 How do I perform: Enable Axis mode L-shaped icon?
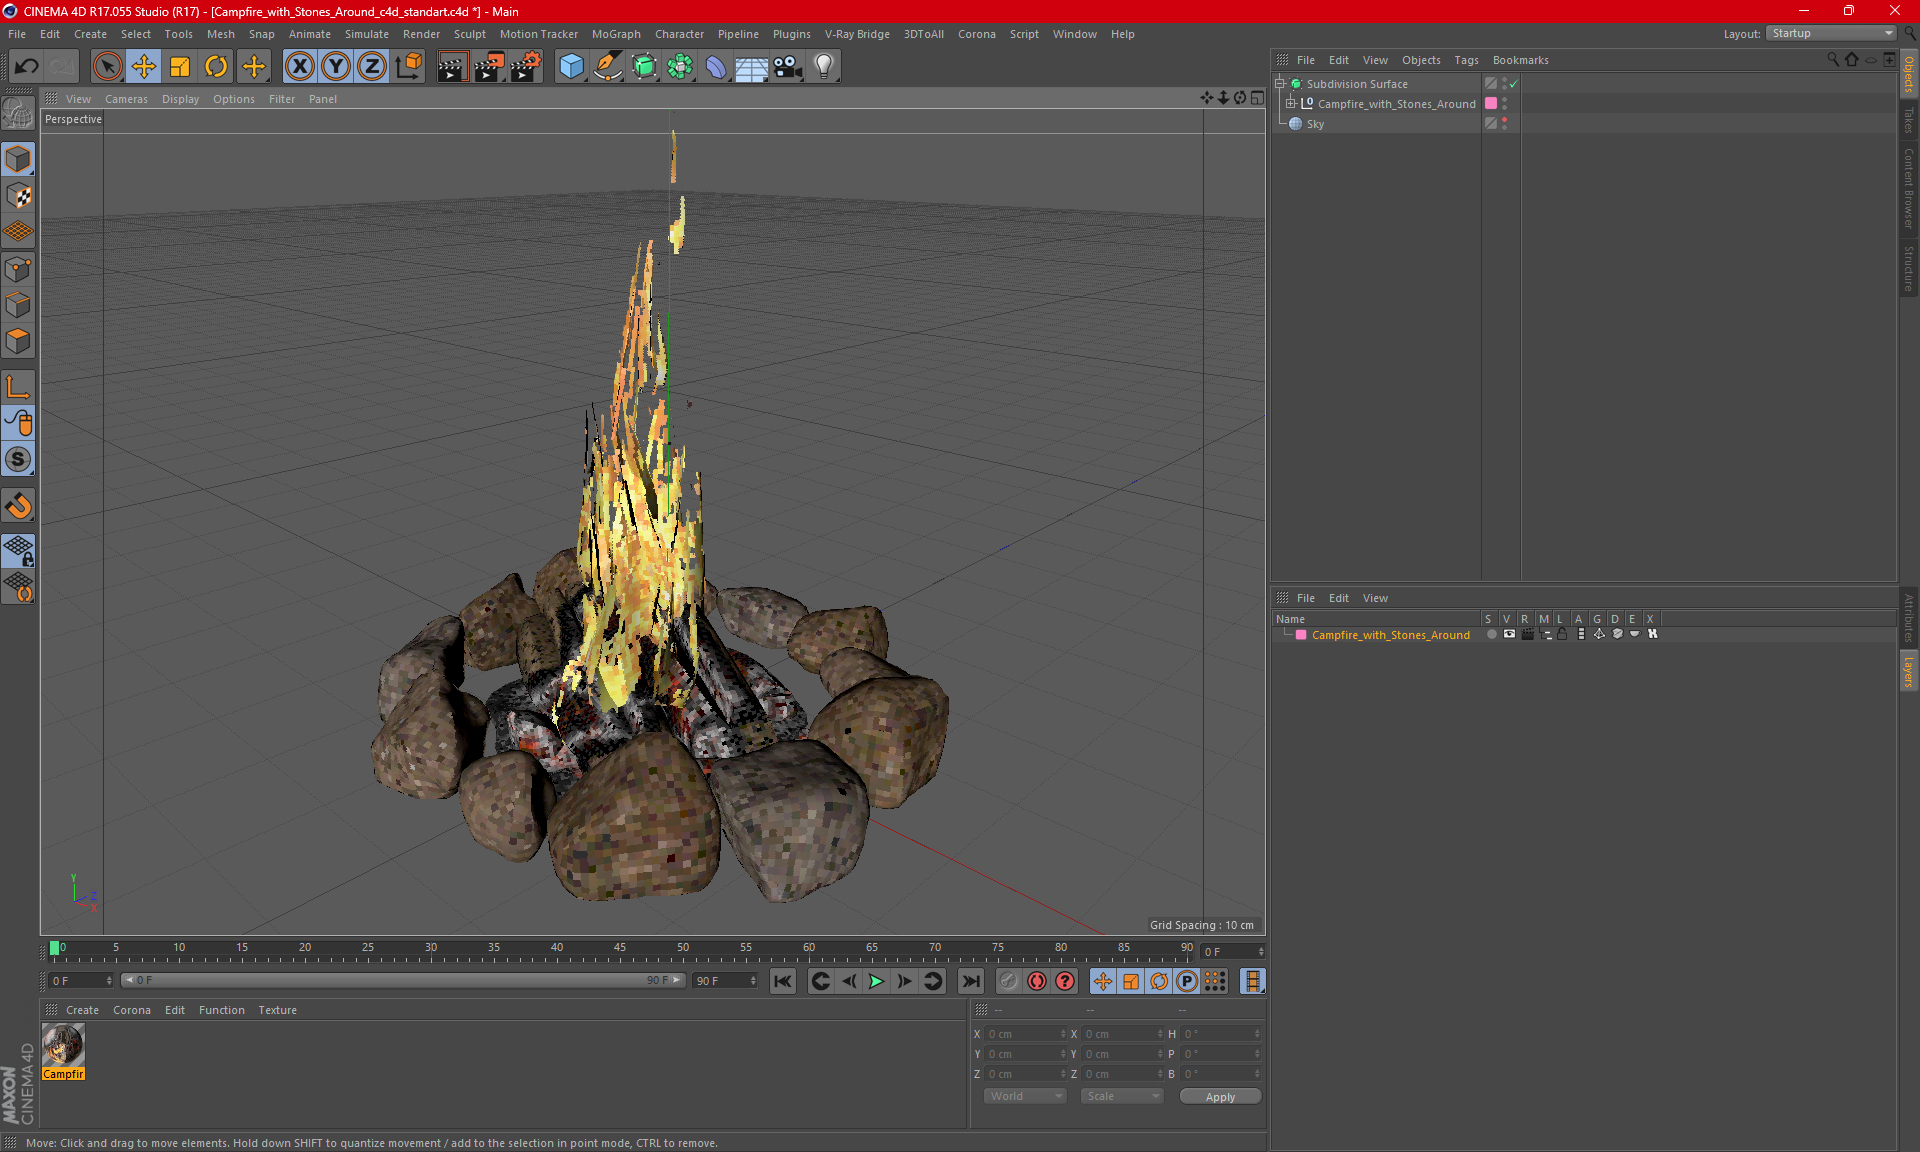coord(18,387)
